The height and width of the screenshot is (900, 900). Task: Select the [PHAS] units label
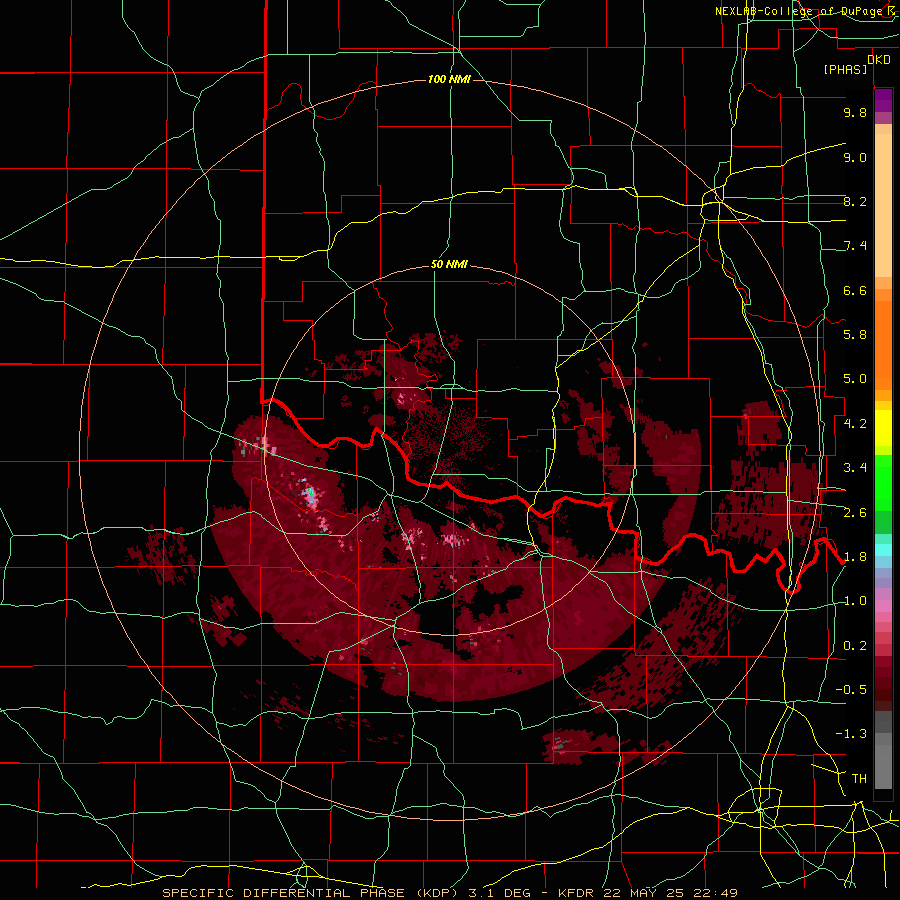click(845, 69)
